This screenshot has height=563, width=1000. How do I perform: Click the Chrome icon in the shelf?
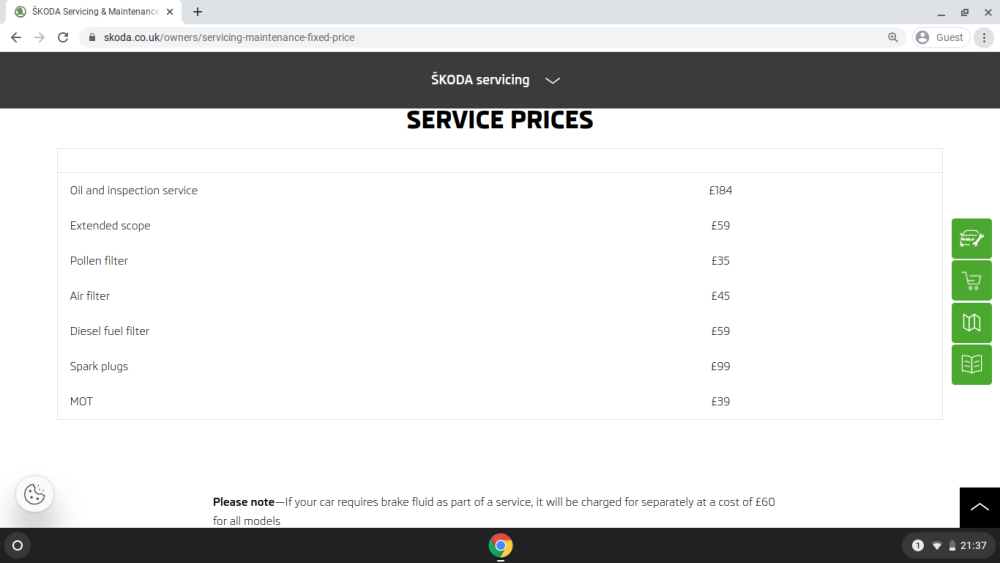coord(501,546)
